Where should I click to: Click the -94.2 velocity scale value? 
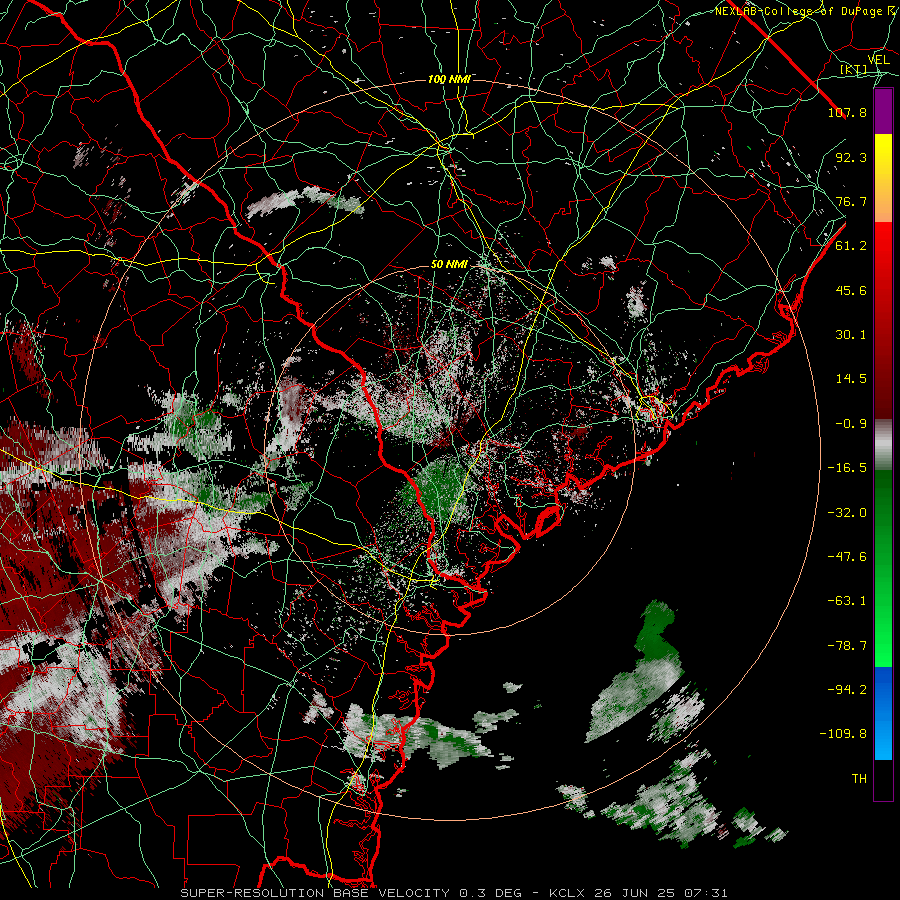click(x=847, y=690)
